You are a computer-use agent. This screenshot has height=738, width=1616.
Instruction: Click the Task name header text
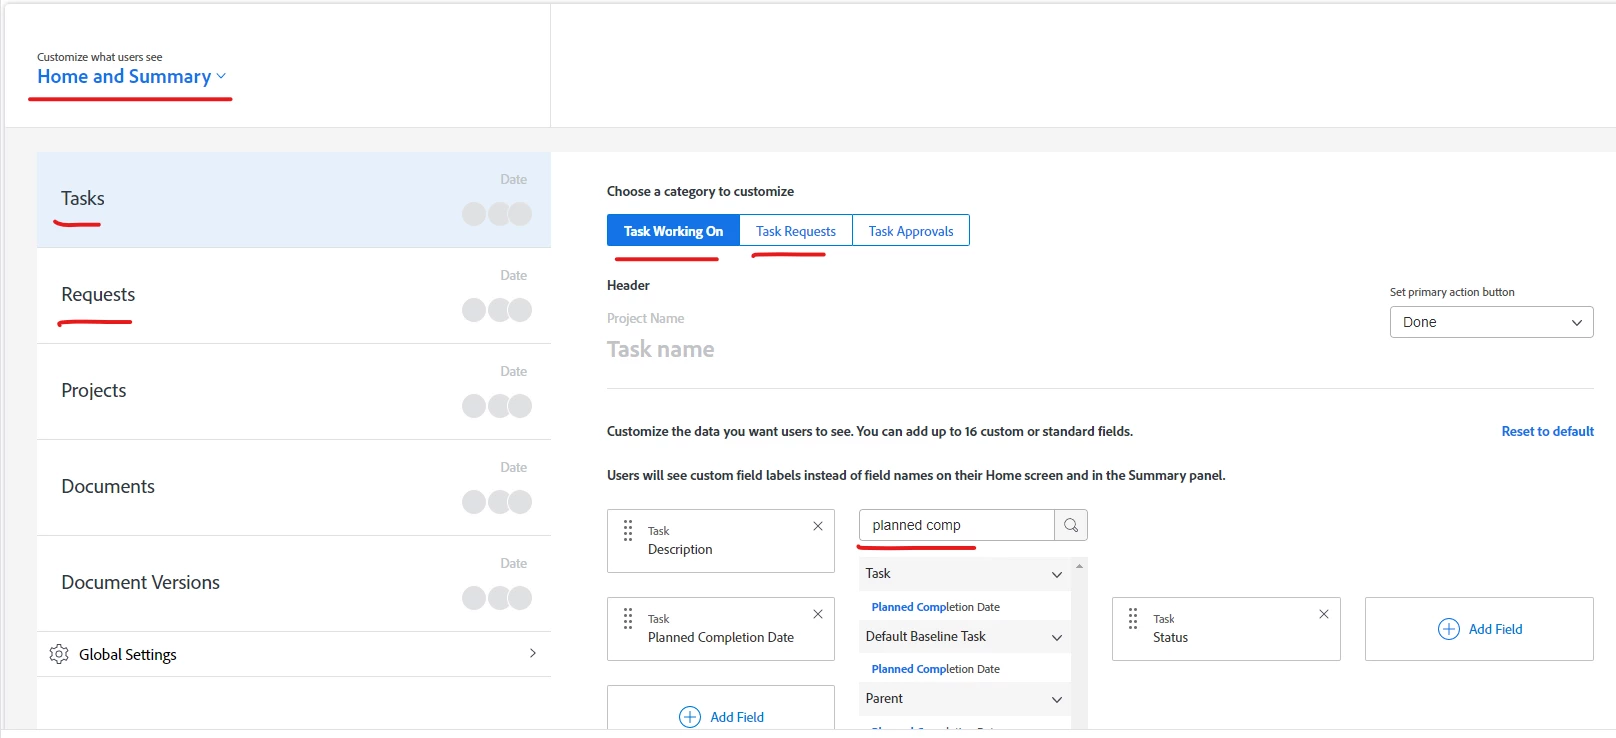point(660,349)
